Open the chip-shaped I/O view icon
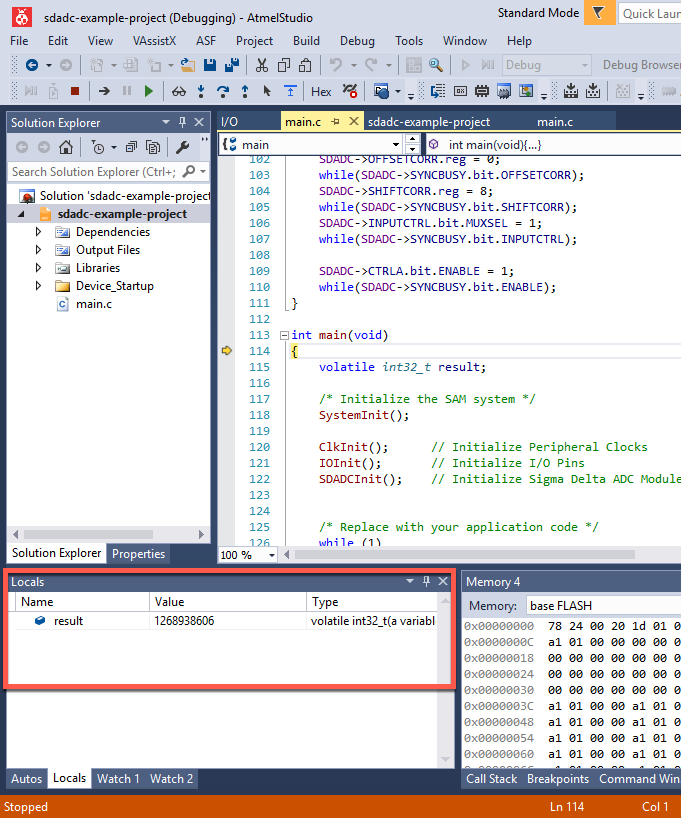The image size is (681, 818). 482,91
